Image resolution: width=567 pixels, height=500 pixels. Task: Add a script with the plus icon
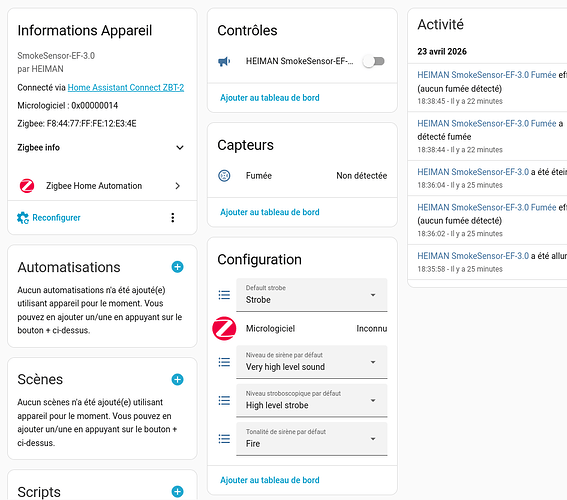(x=177, y=492)
